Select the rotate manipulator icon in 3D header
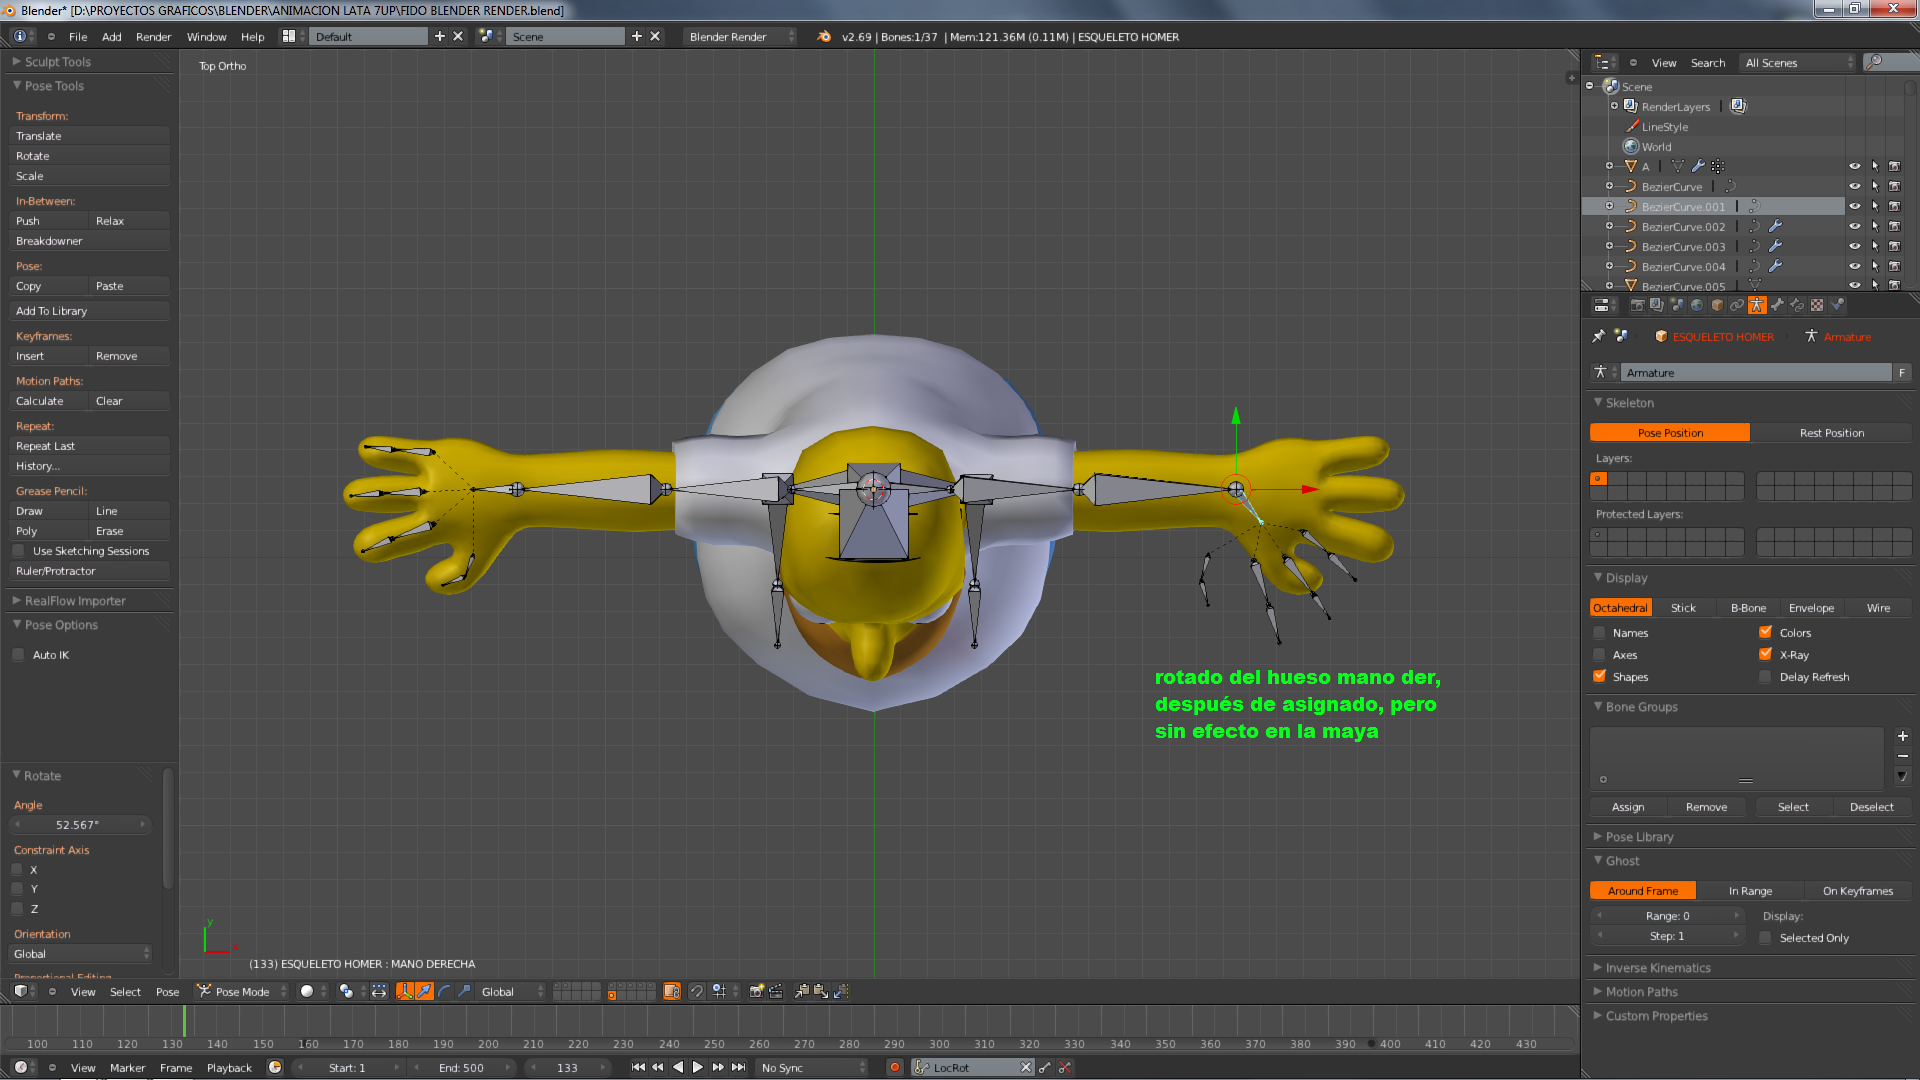The height and width of the screenshot is (1080, 1920). [x=444, y=991]
